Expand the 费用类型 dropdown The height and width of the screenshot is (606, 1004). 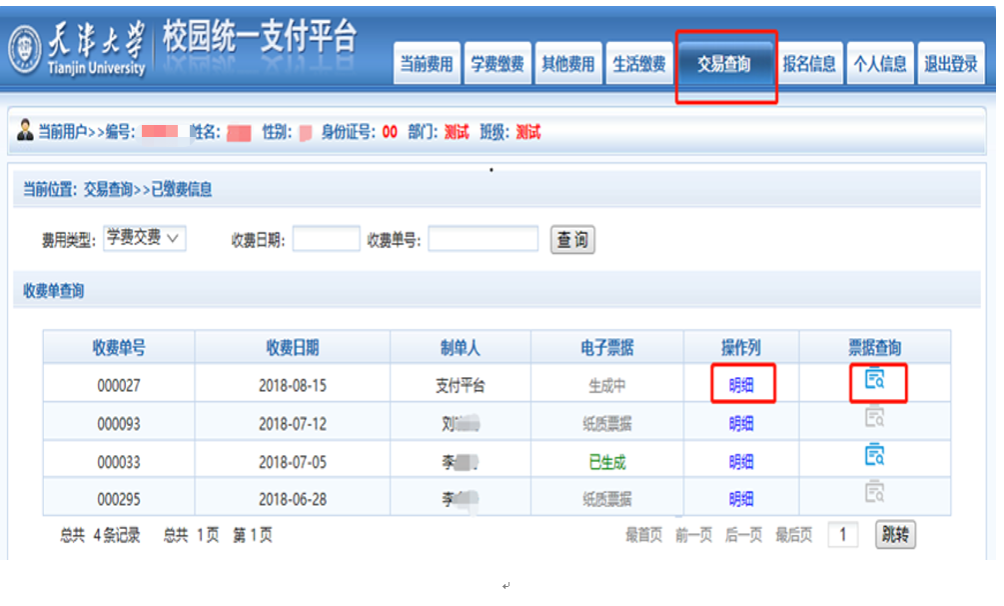pyautogui.click(x=144, y=238)
